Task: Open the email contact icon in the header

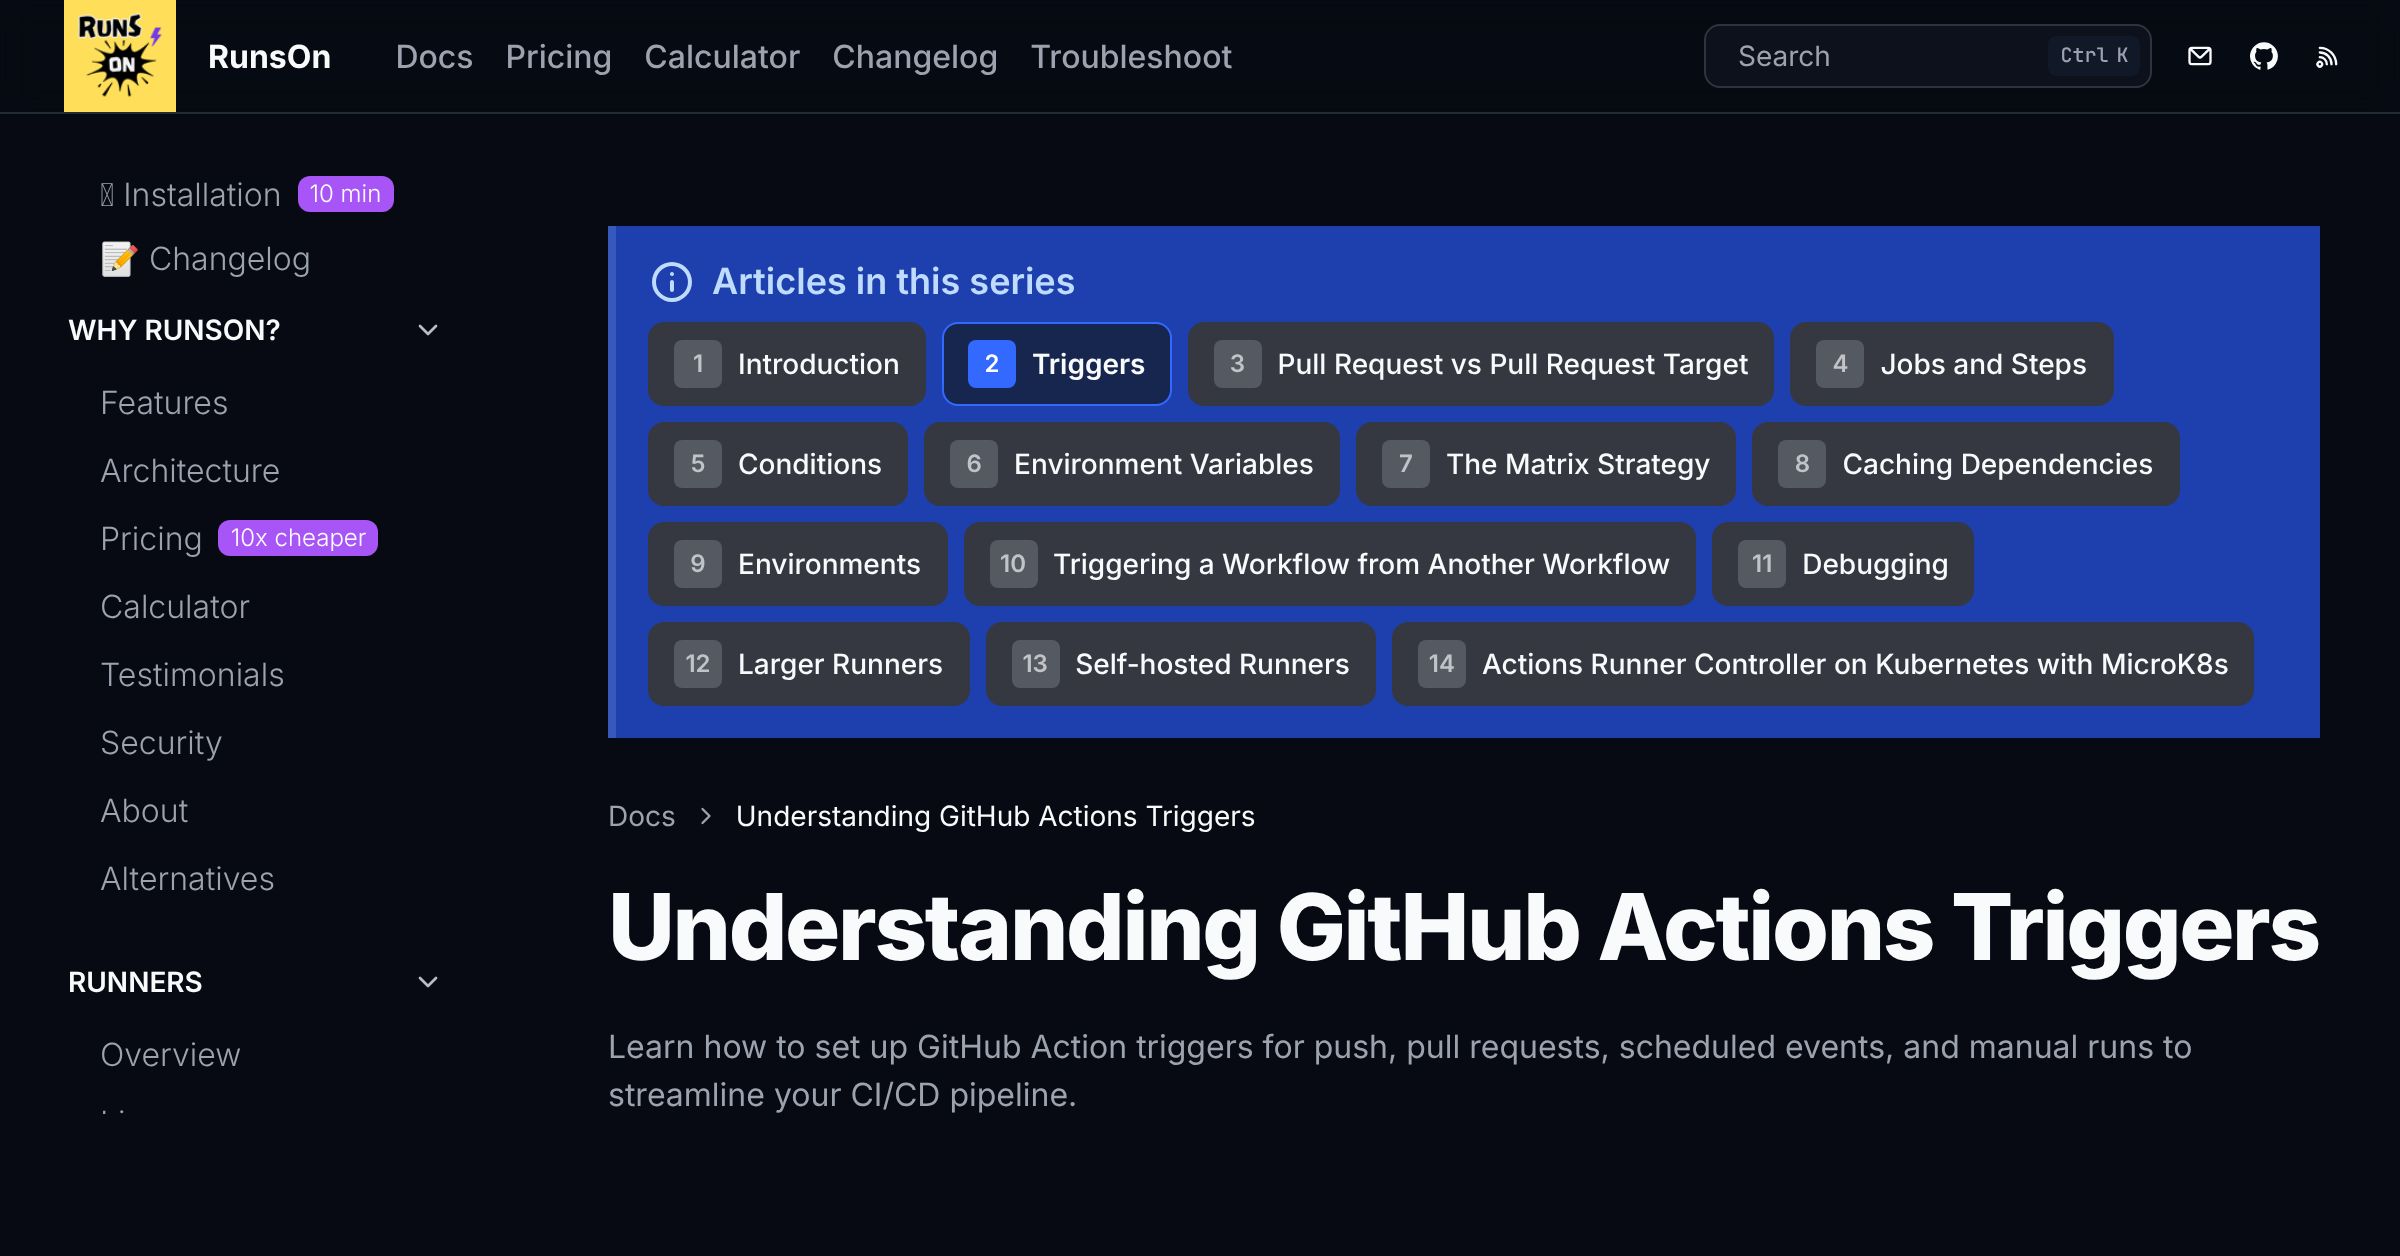Action: click(2200, 56)
